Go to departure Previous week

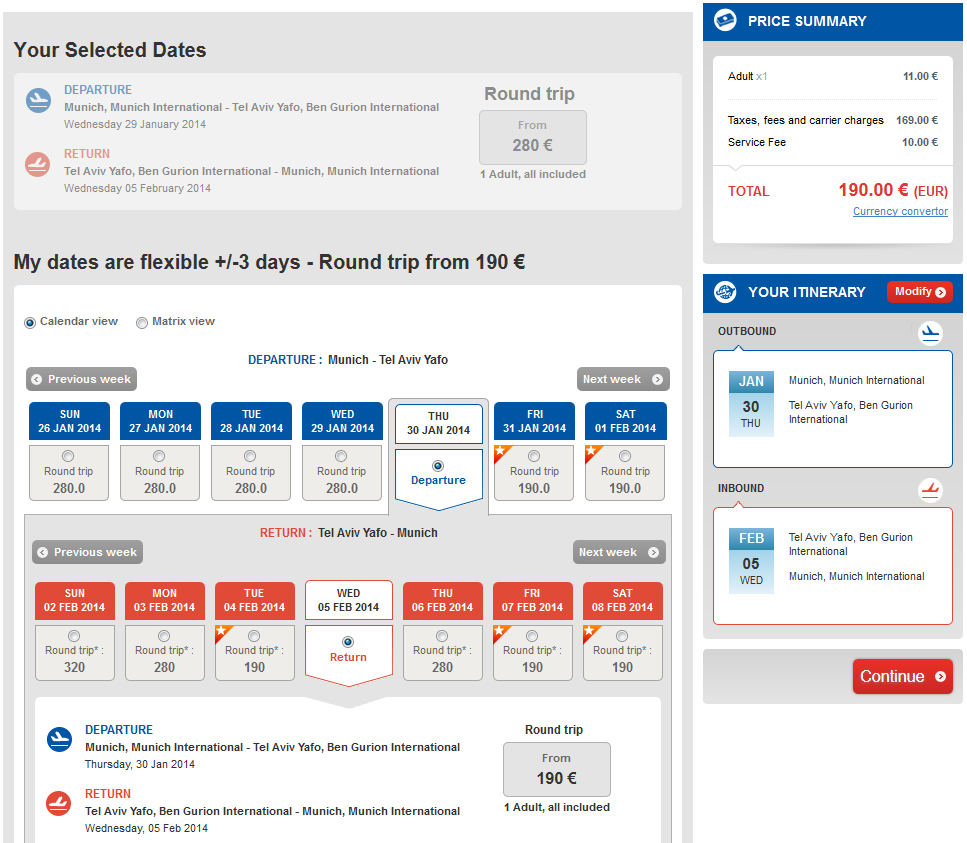(81, 379)
